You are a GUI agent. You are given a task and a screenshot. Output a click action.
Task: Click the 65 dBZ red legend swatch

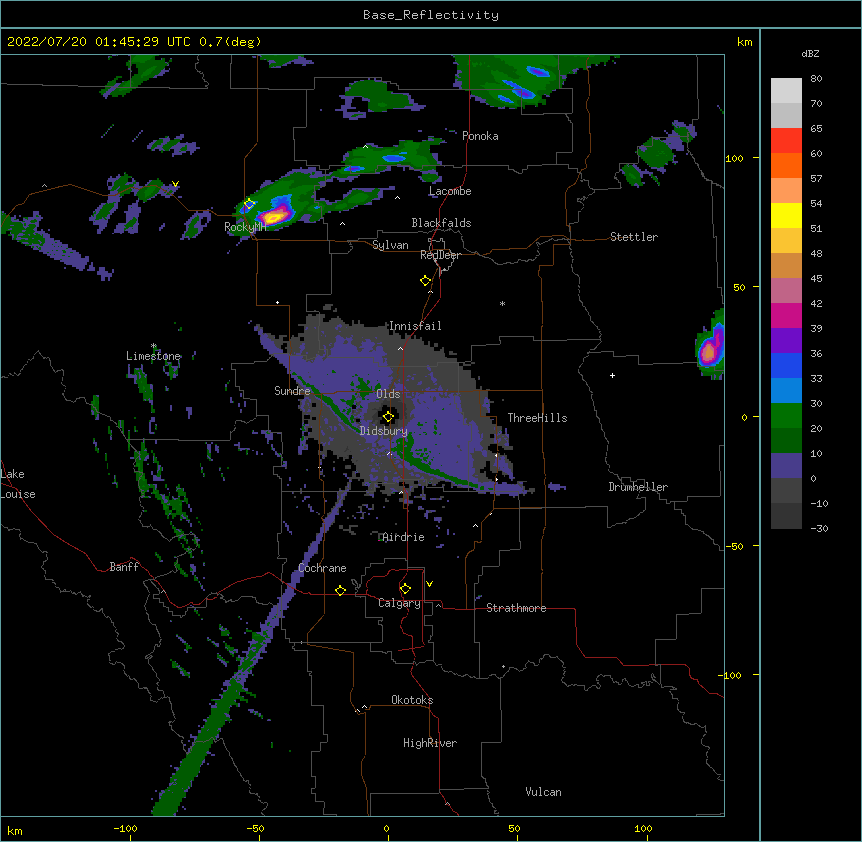pyautogui.click(x=786, y=141)
